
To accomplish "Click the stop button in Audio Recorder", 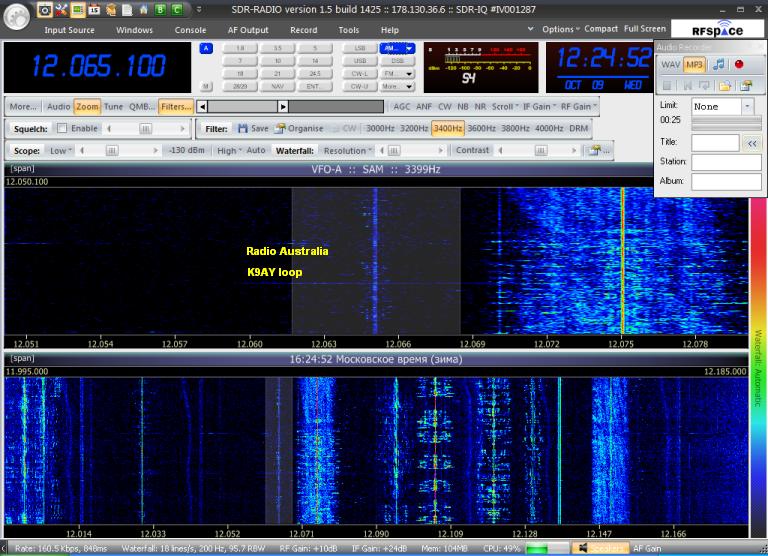I will [x=667, y=85].
